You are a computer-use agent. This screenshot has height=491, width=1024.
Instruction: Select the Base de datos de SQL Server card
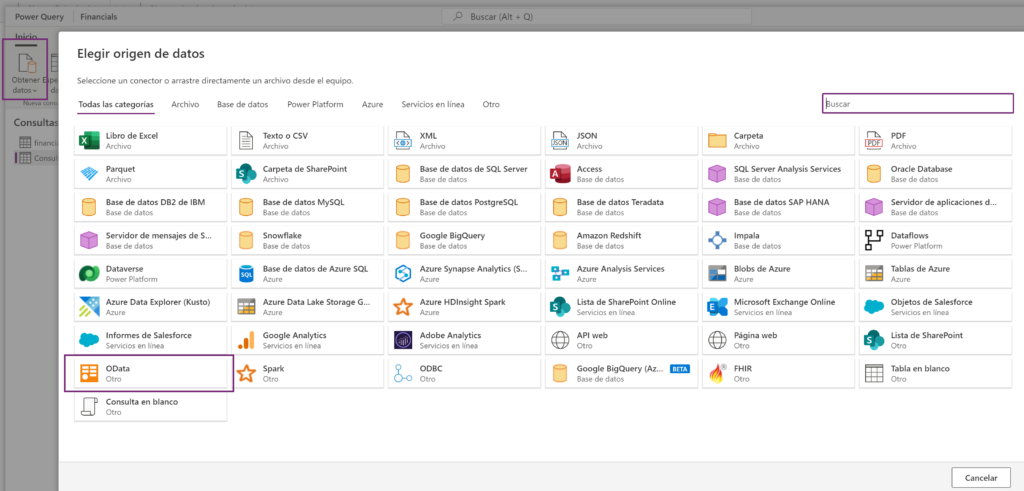[x=464, y=174]
